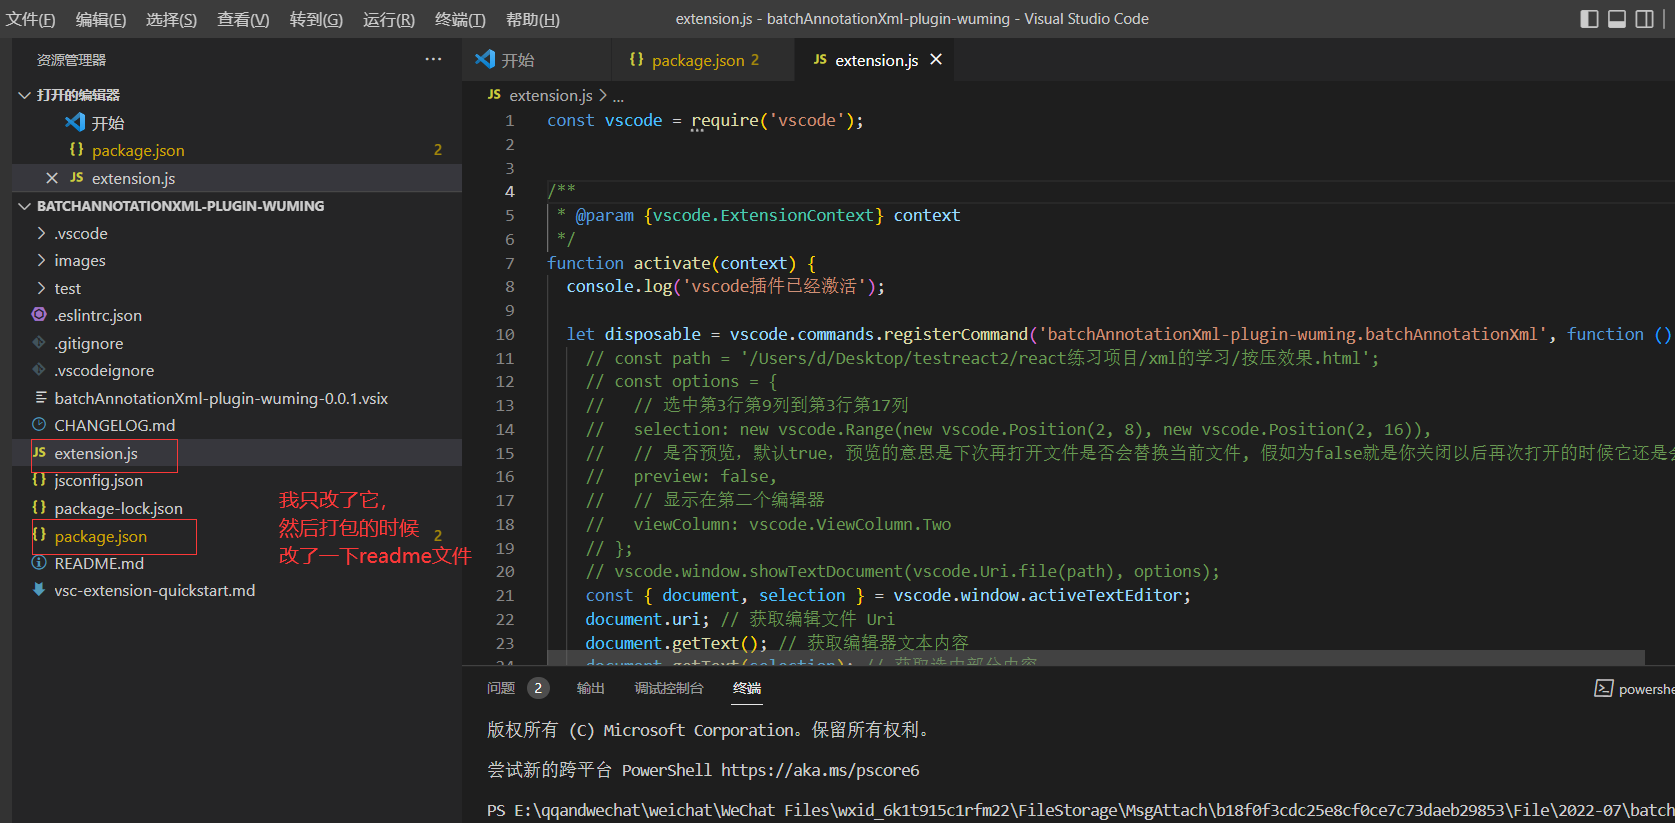The height and width of the screenshot is (823, 1675).
Task: Click breadcrumb chevron after extension.js
Action: coord(603,95)
